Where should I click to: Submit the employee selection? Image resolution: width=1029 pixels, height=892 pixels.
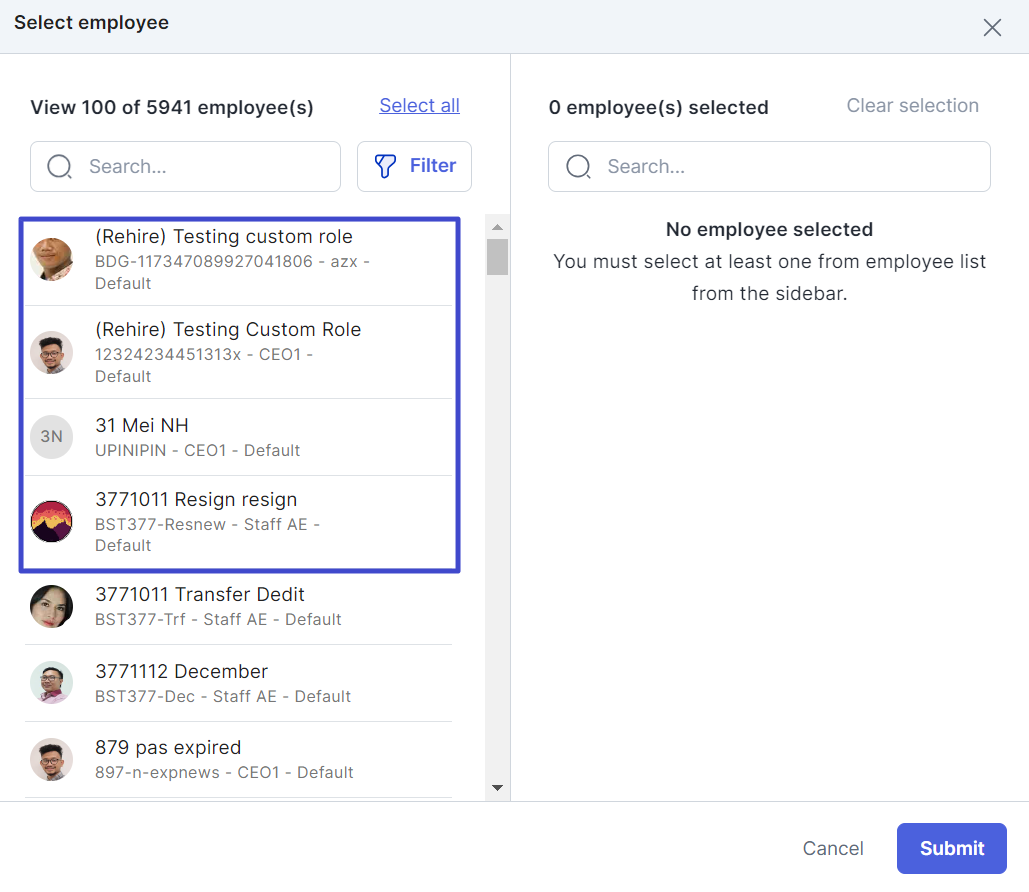click(951, 848)
